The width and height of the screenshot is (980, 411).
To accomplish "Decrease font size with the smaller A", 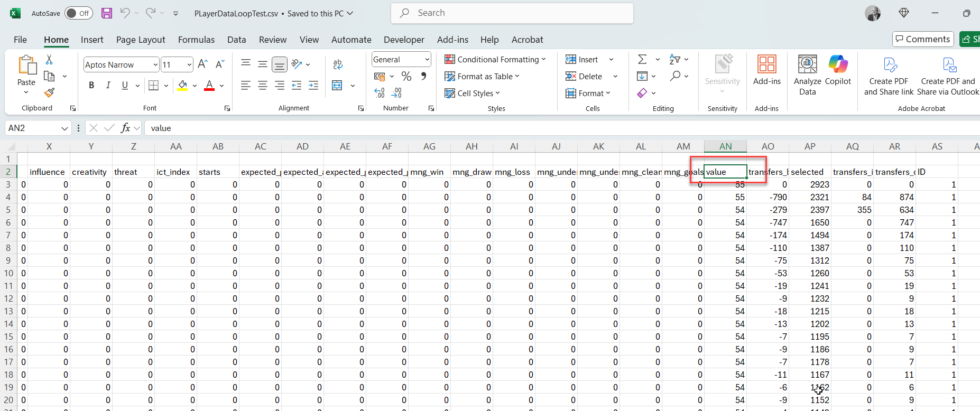I will tap(219, 64).
